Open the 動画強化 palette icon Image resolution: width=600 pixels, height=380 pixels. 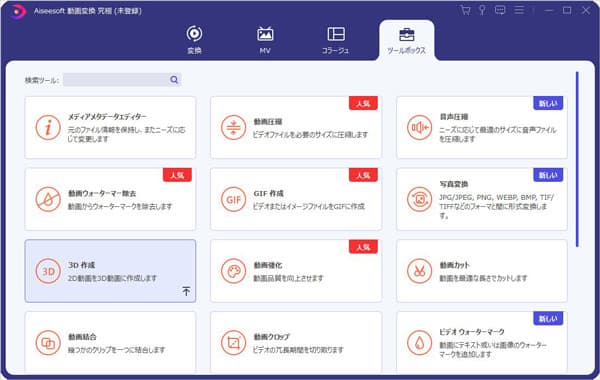(233, 271)
